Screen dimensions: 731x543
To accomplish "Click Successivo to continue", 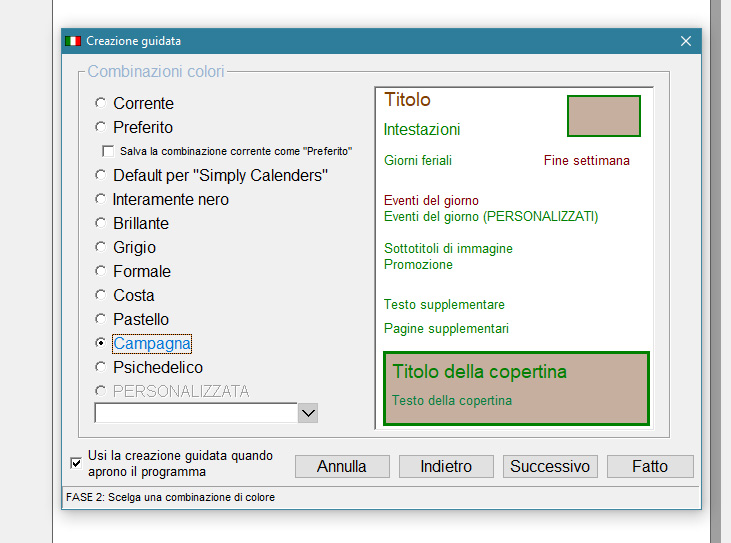I will 551,466.
